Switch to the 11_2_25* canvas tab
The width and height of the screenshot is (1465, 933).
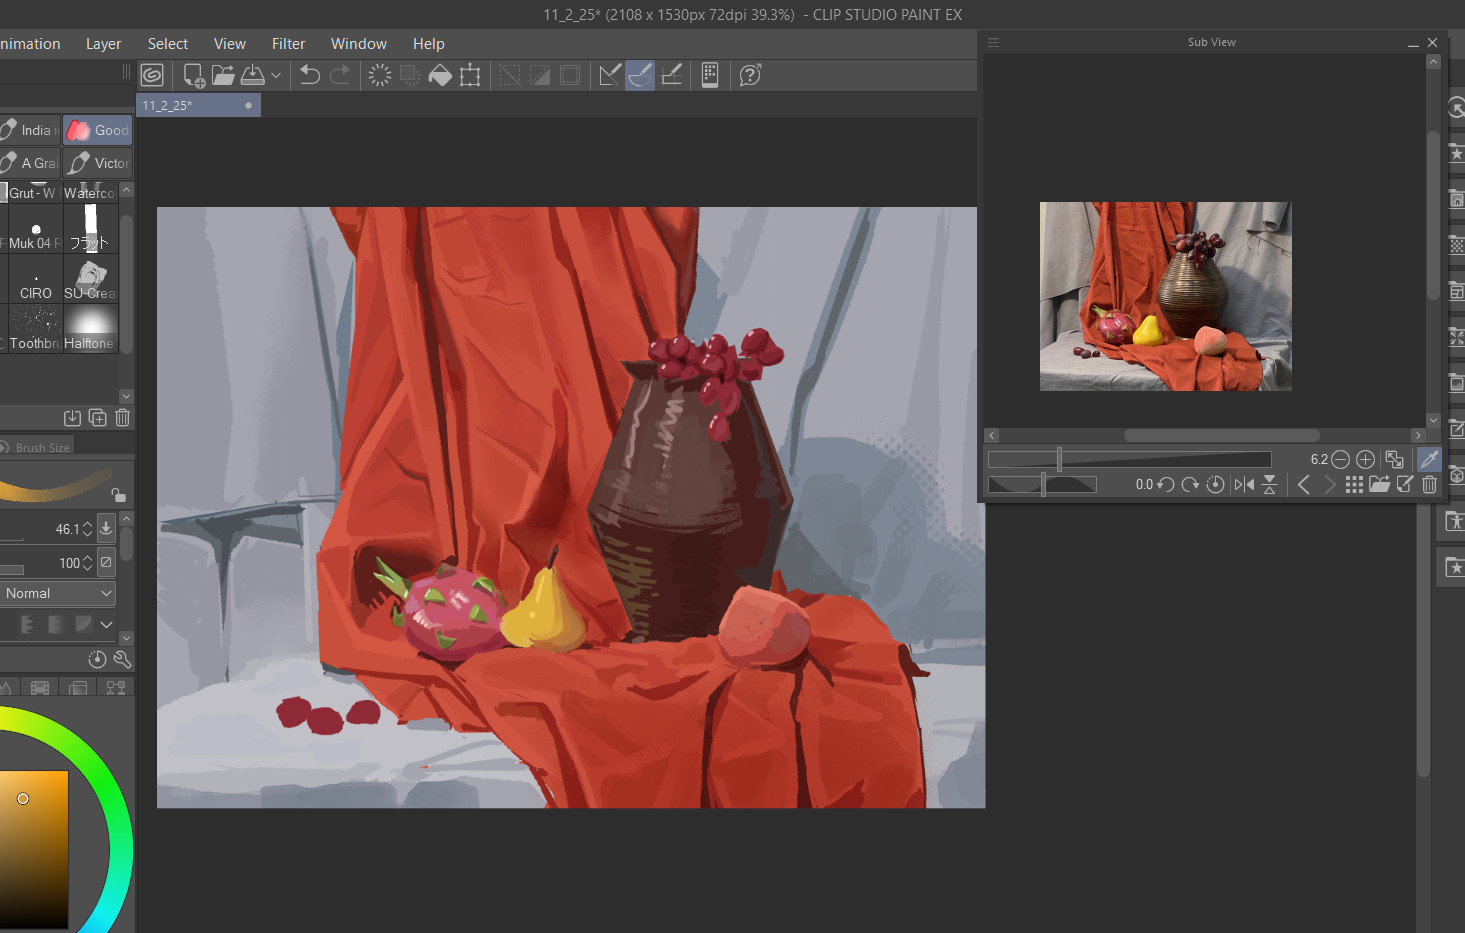pyautogui.click(x=198, y=105)
